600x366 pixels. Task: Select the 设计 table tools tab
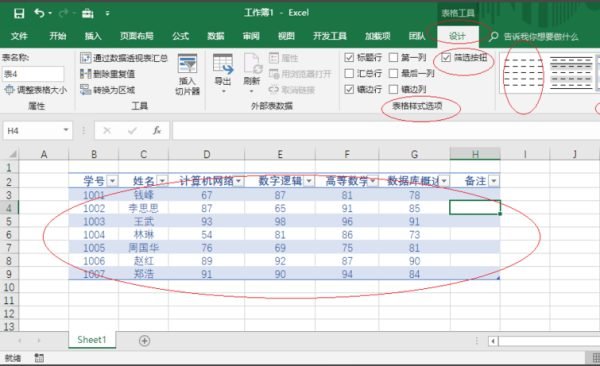click(x=457, y=36)
